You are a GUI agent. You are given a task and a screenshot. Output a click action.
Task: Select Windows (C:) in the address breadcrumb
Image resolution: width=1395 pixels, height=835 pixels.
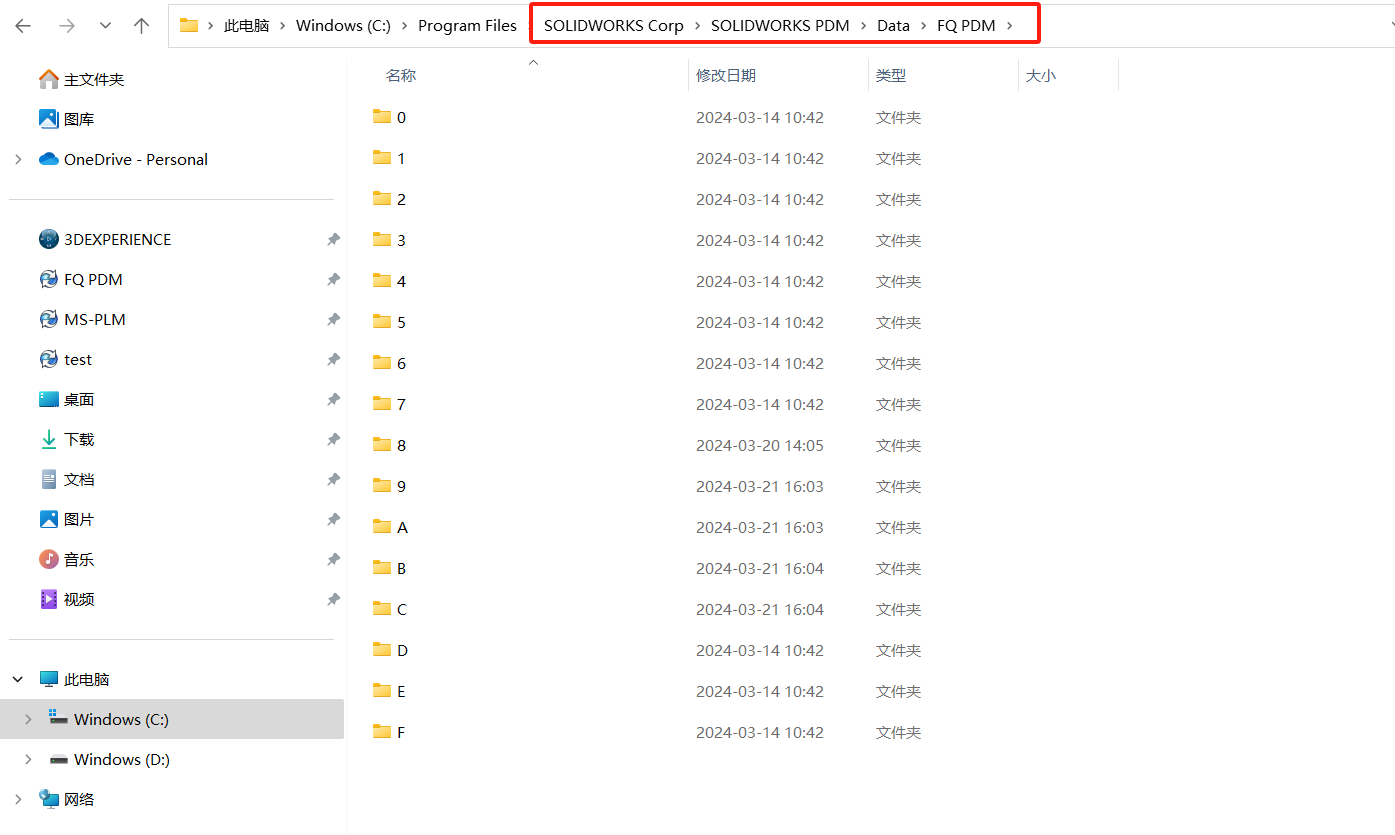click(x=343, y=26)
